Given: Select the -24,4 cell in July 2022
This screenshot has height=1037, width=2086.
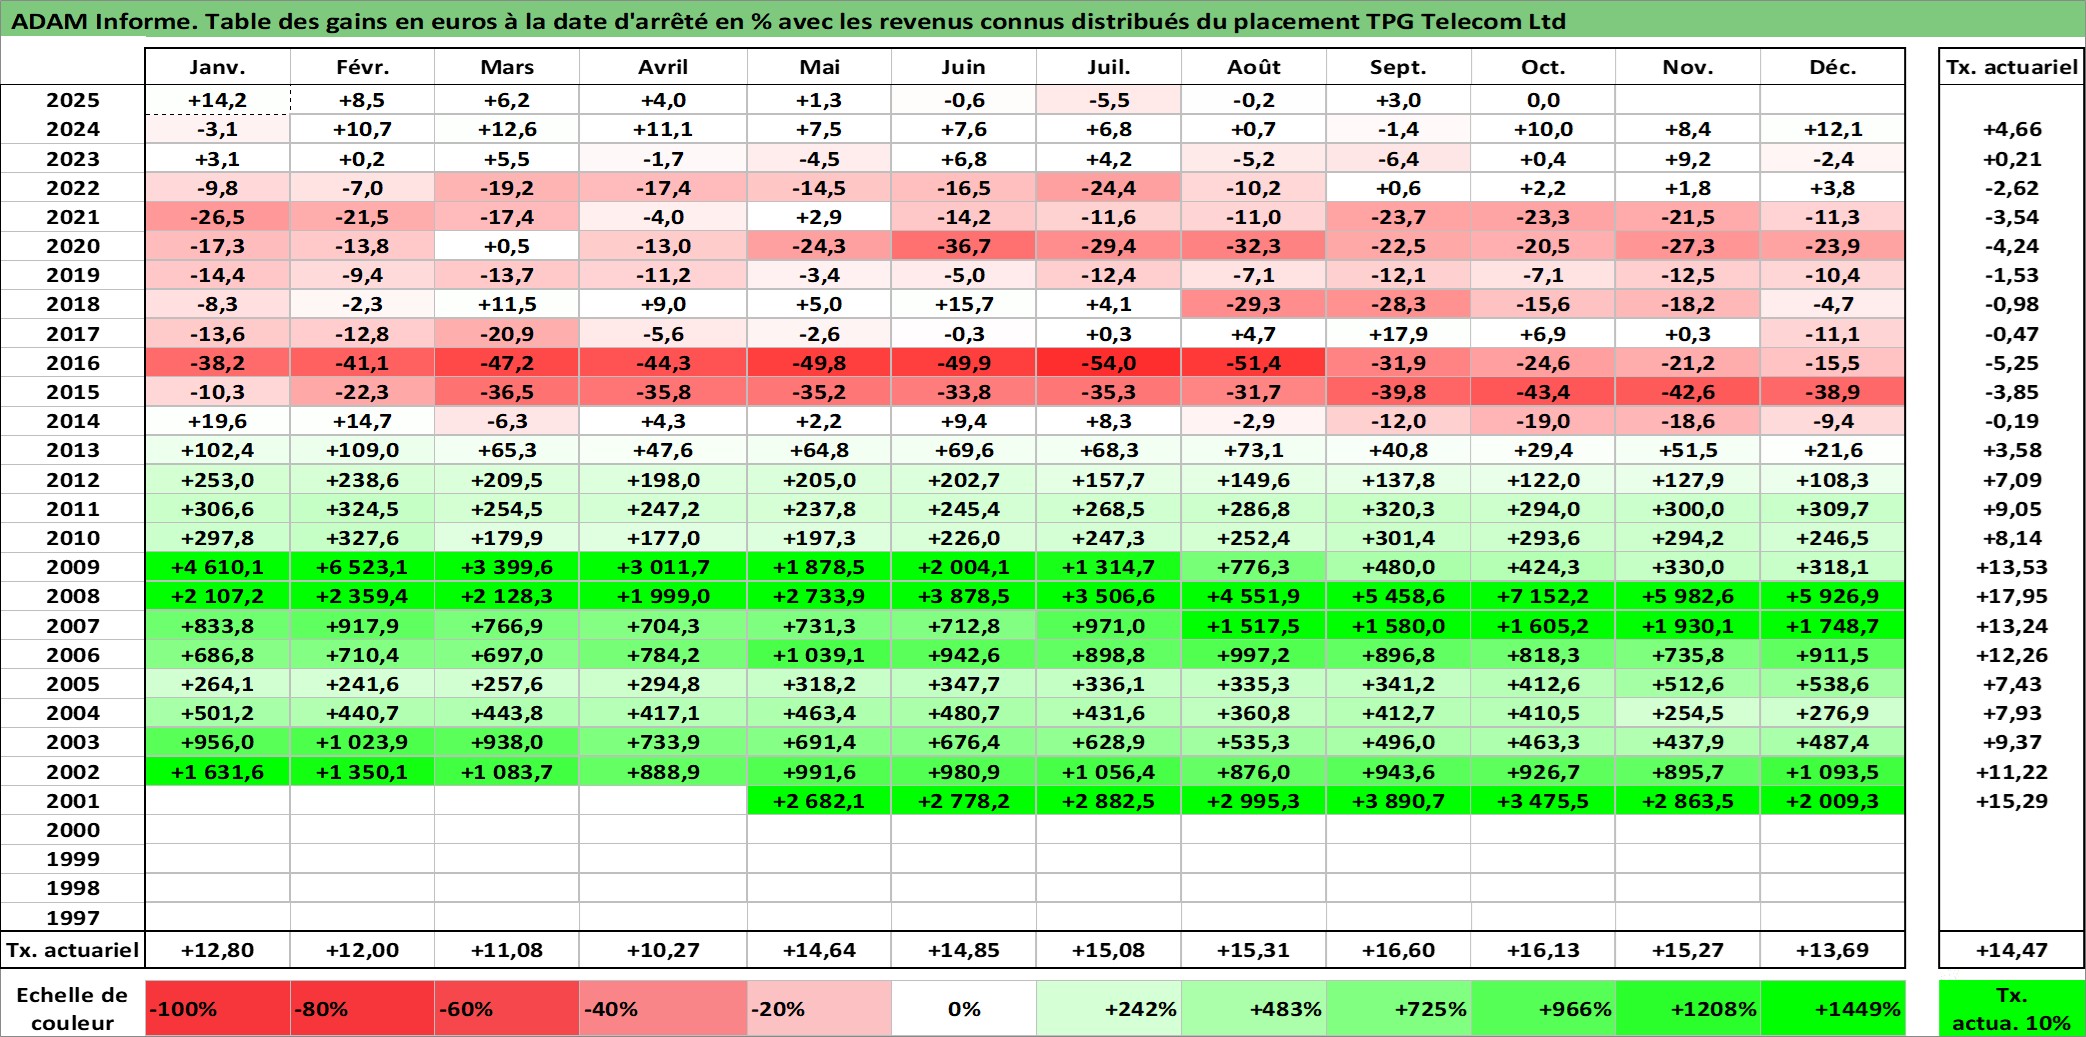Looking at the screenshot, I should pos(1109,188).
